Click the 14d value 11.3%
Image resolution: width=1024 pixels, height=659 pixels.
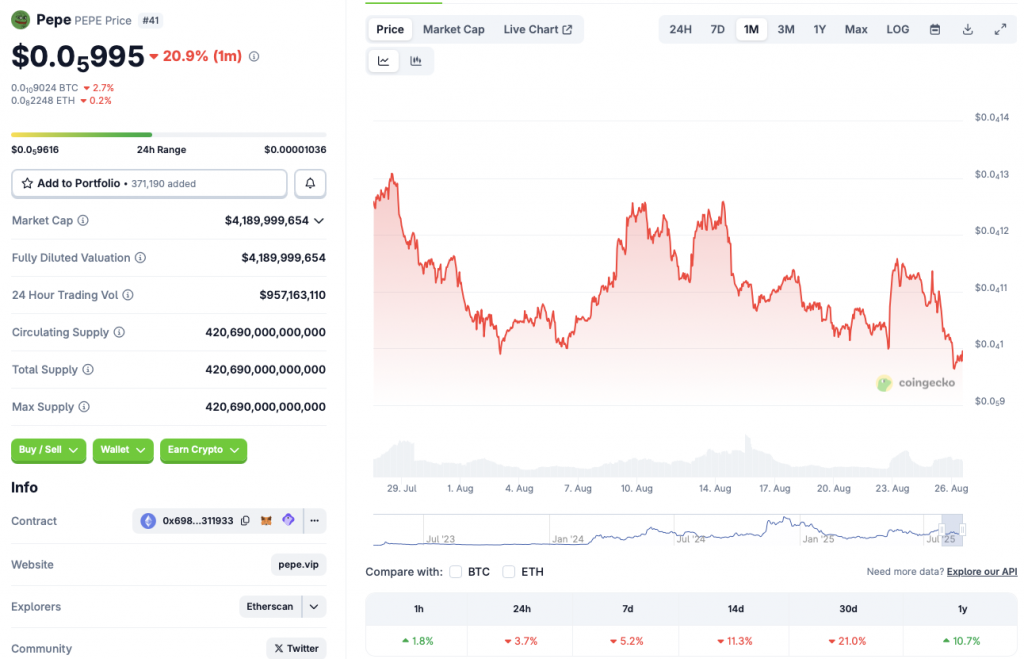(x=735, y=641)
